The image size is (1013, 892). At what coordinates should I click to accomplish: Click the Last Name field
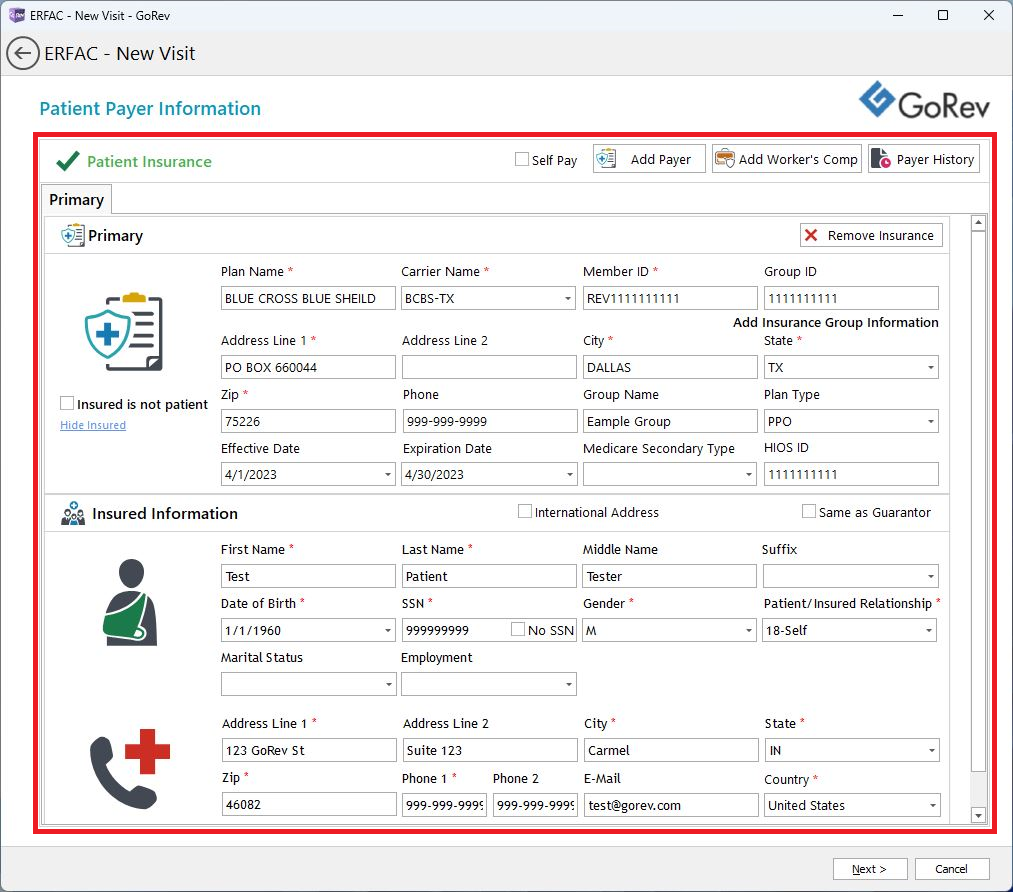pos(489,576)
